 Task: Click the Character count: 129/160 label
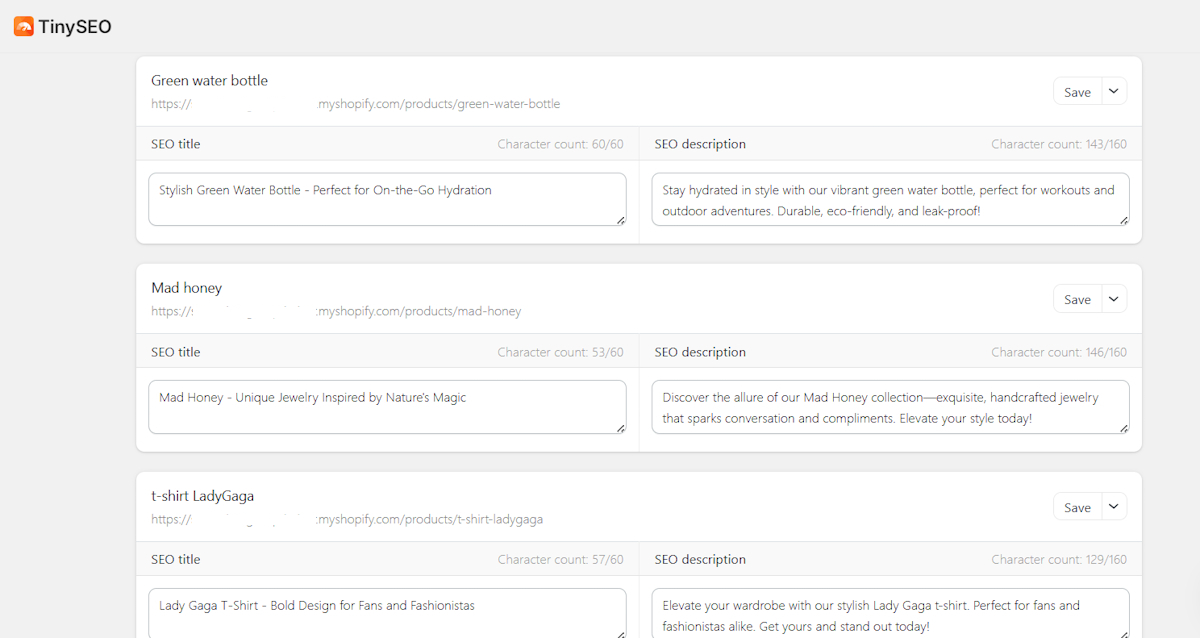point(1059,559)
